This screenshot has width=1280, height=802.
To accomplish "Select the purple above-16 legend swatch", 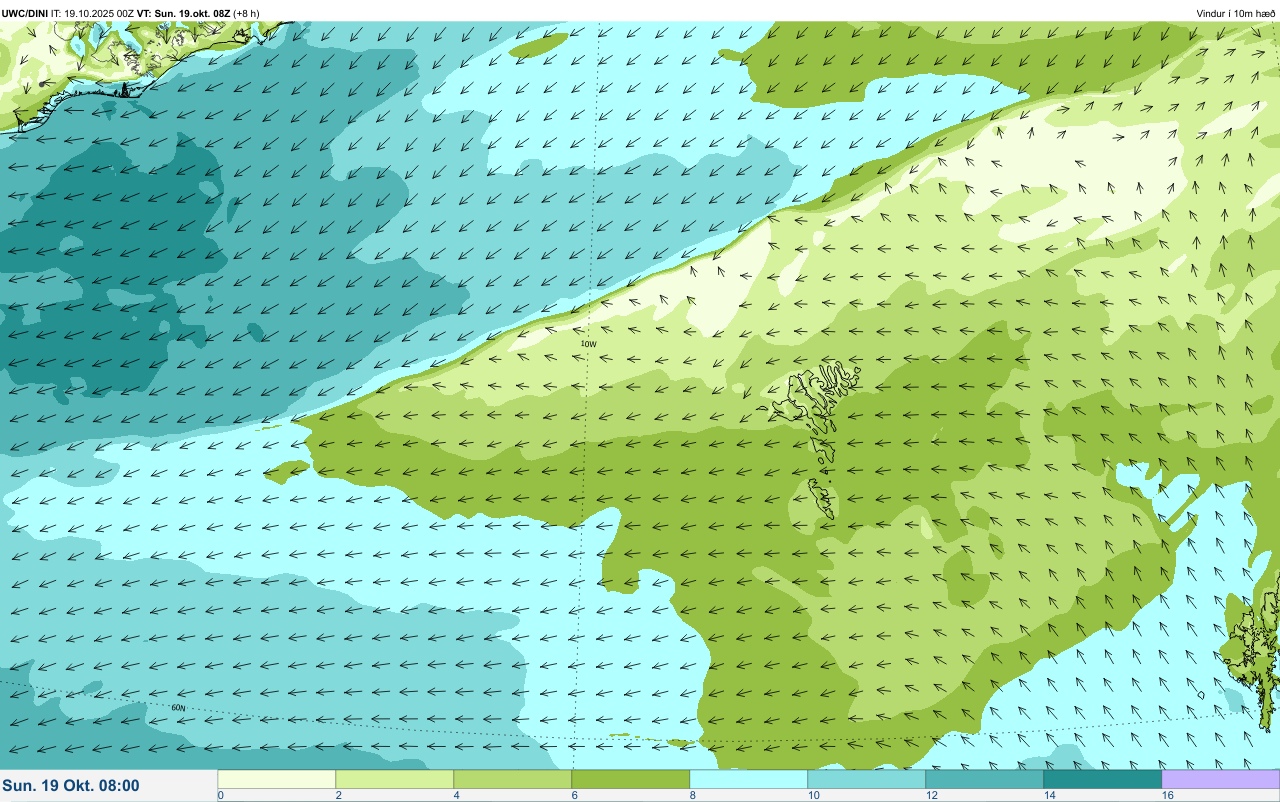I will 1220,779.
